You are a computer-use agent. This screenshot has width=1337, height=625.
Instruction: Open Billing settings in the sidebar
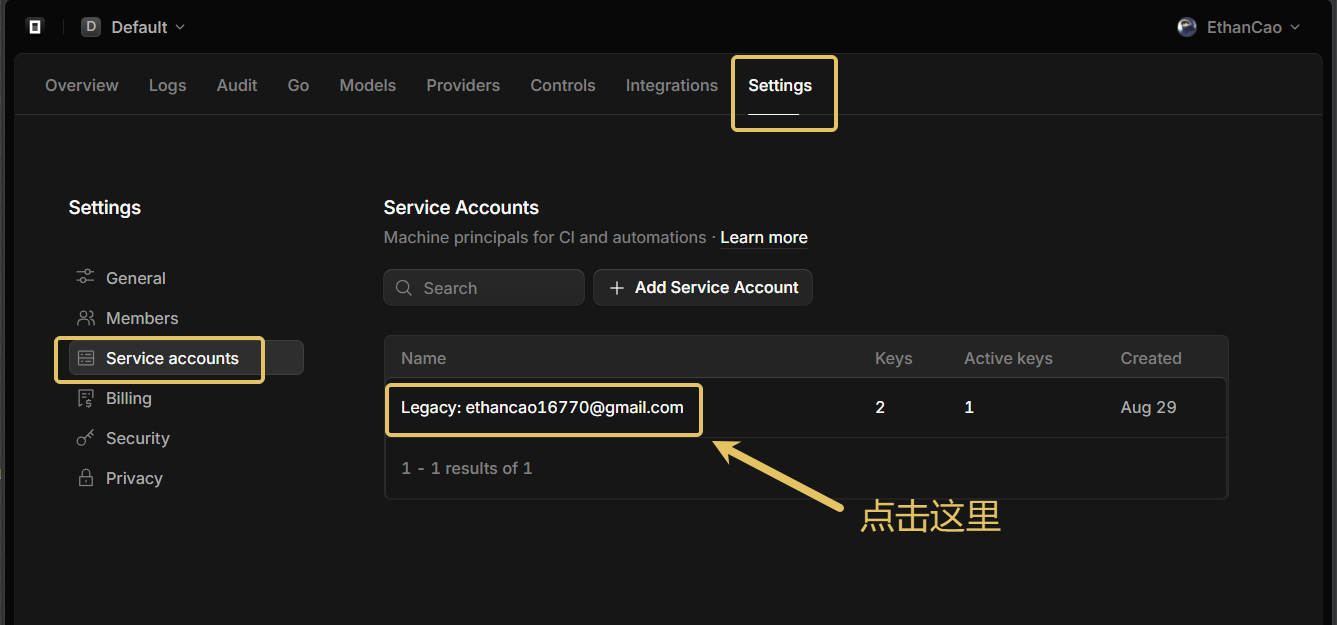click(x=129, y=398)
